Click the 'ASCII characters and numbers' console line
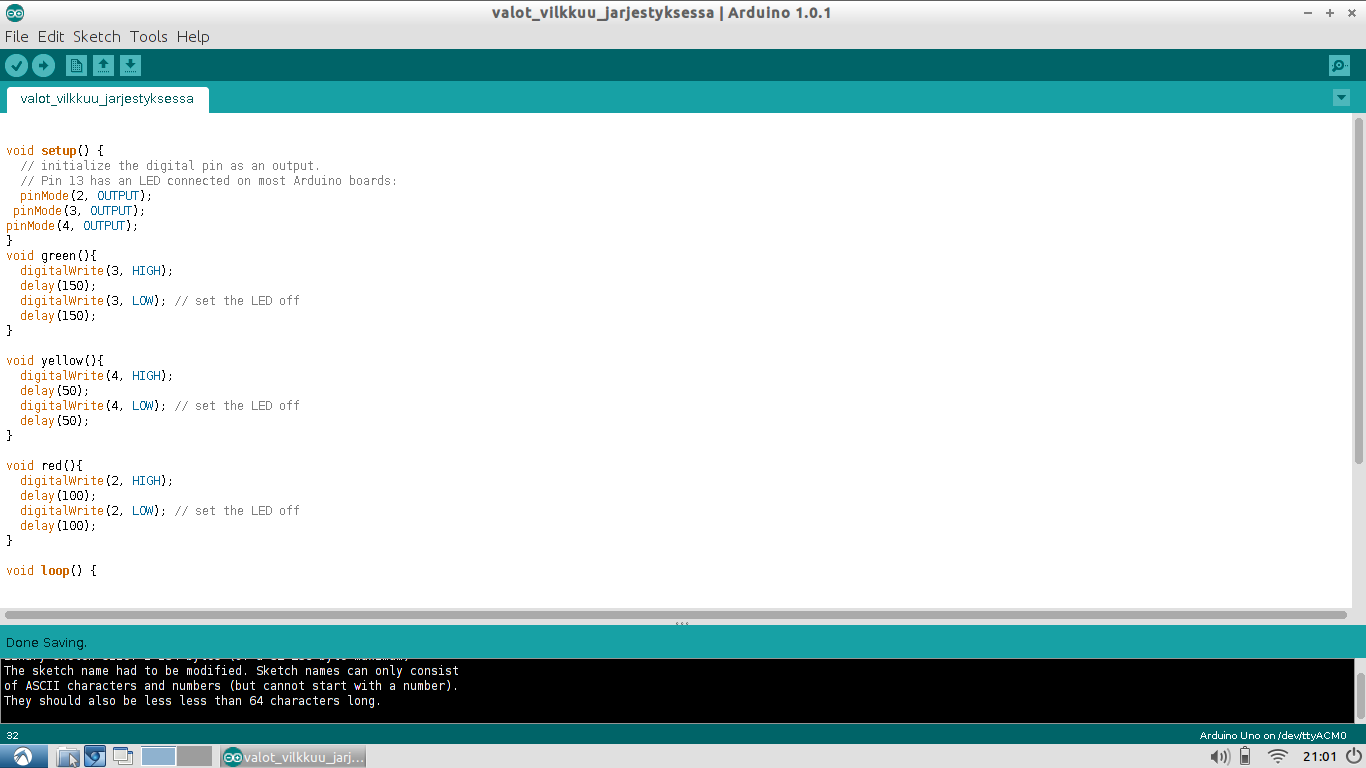 pyautogui.click(x=231, y=686)
